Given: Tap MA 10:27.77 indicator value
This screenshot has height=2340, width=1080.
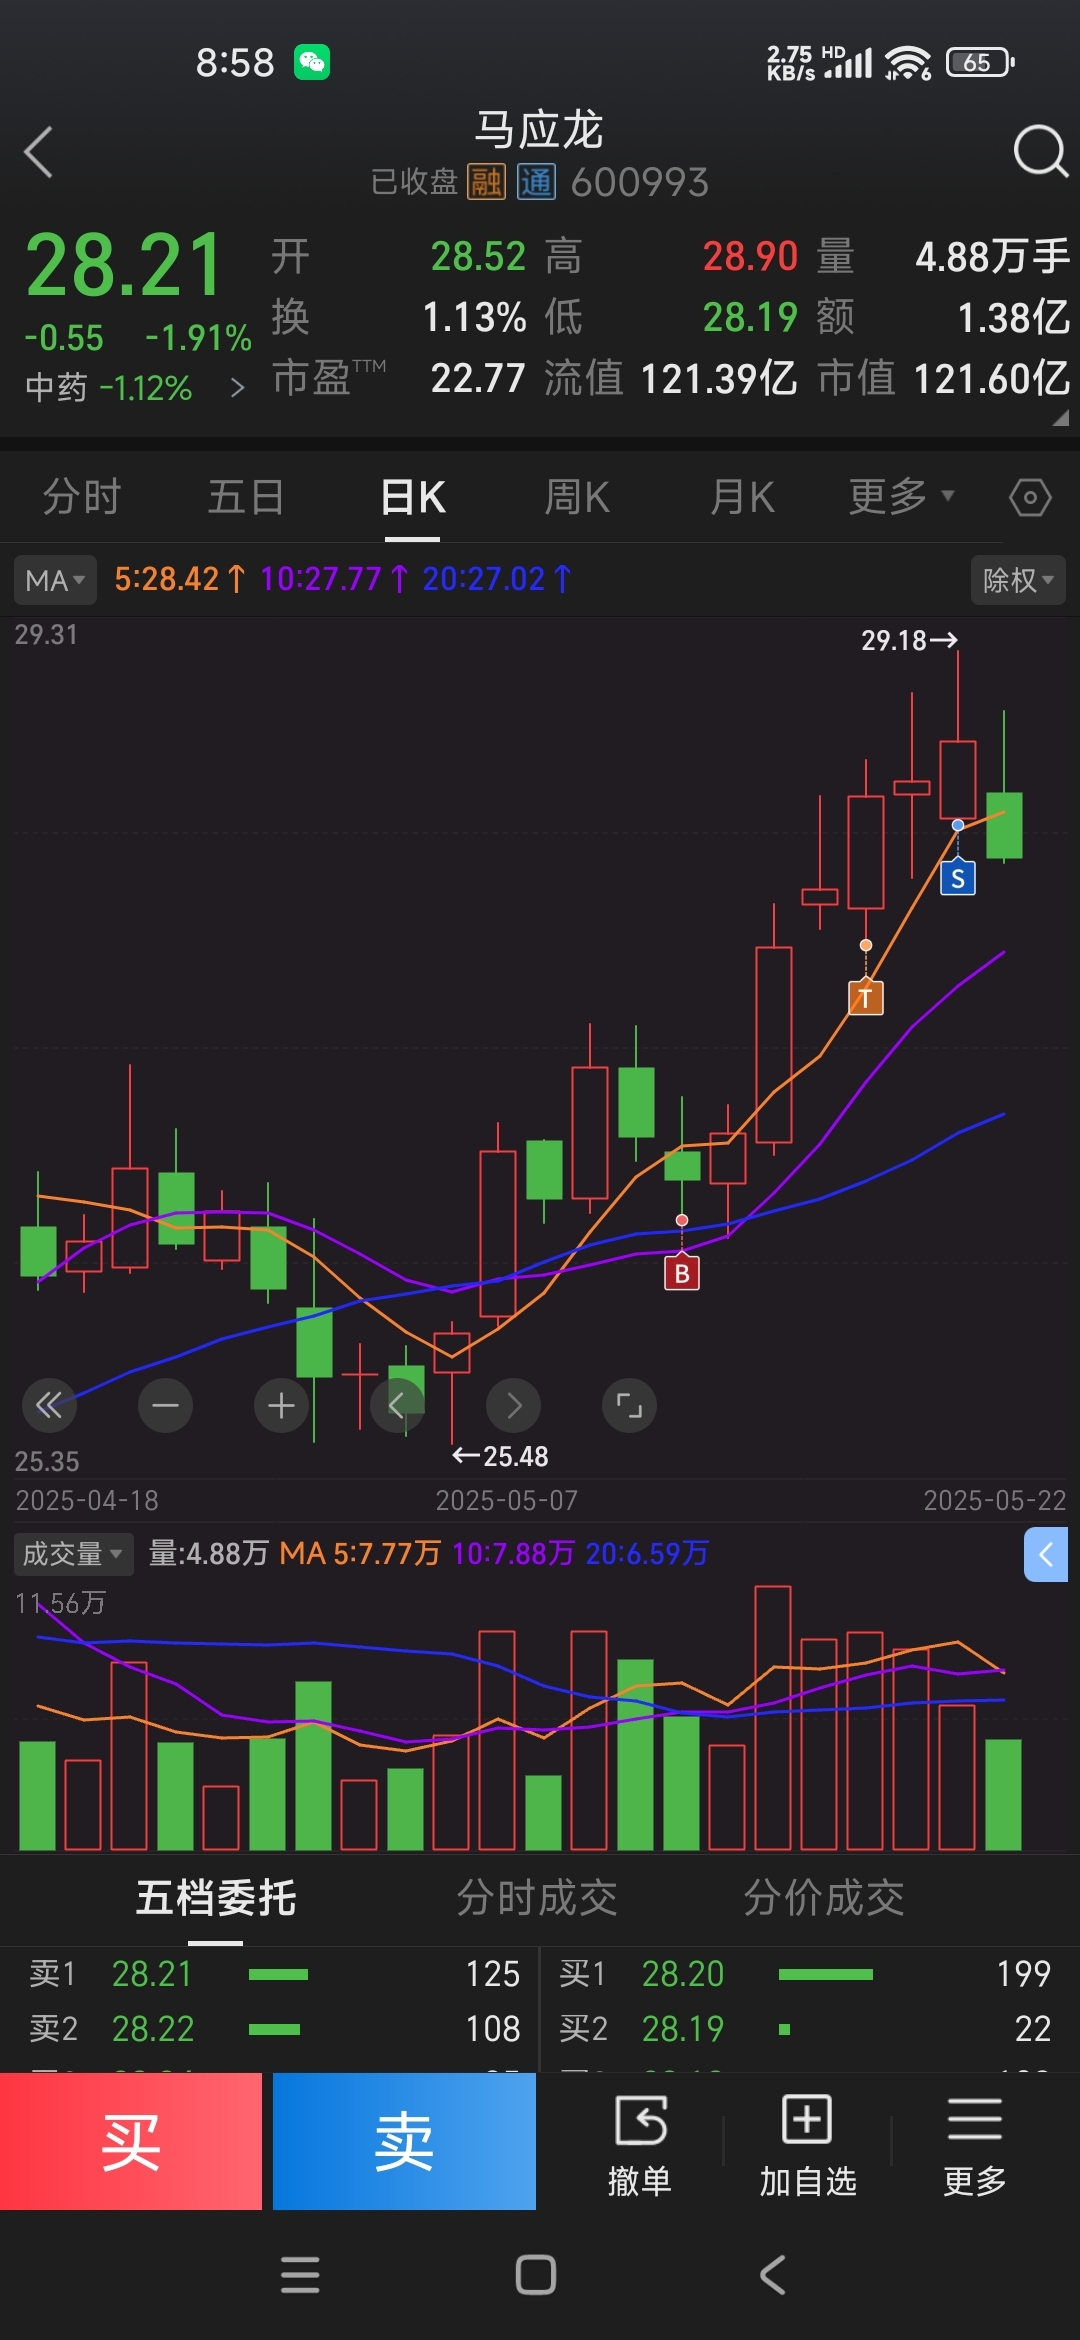Looking at the screenshot, I should [x=334, y=579].
